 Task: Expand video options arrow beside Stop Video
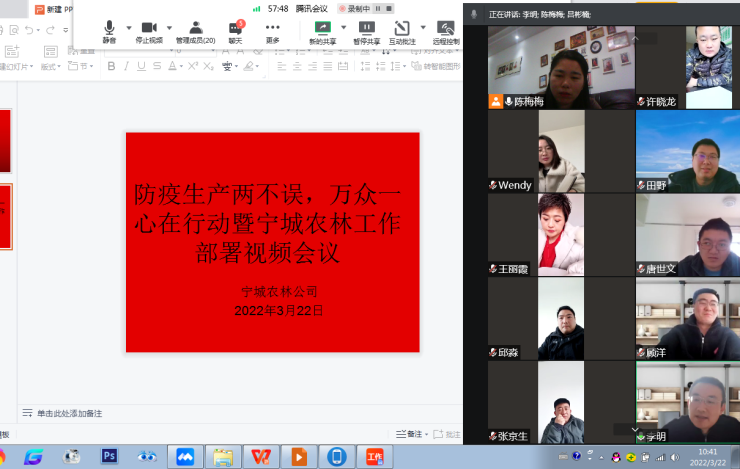tap(169, 28)
